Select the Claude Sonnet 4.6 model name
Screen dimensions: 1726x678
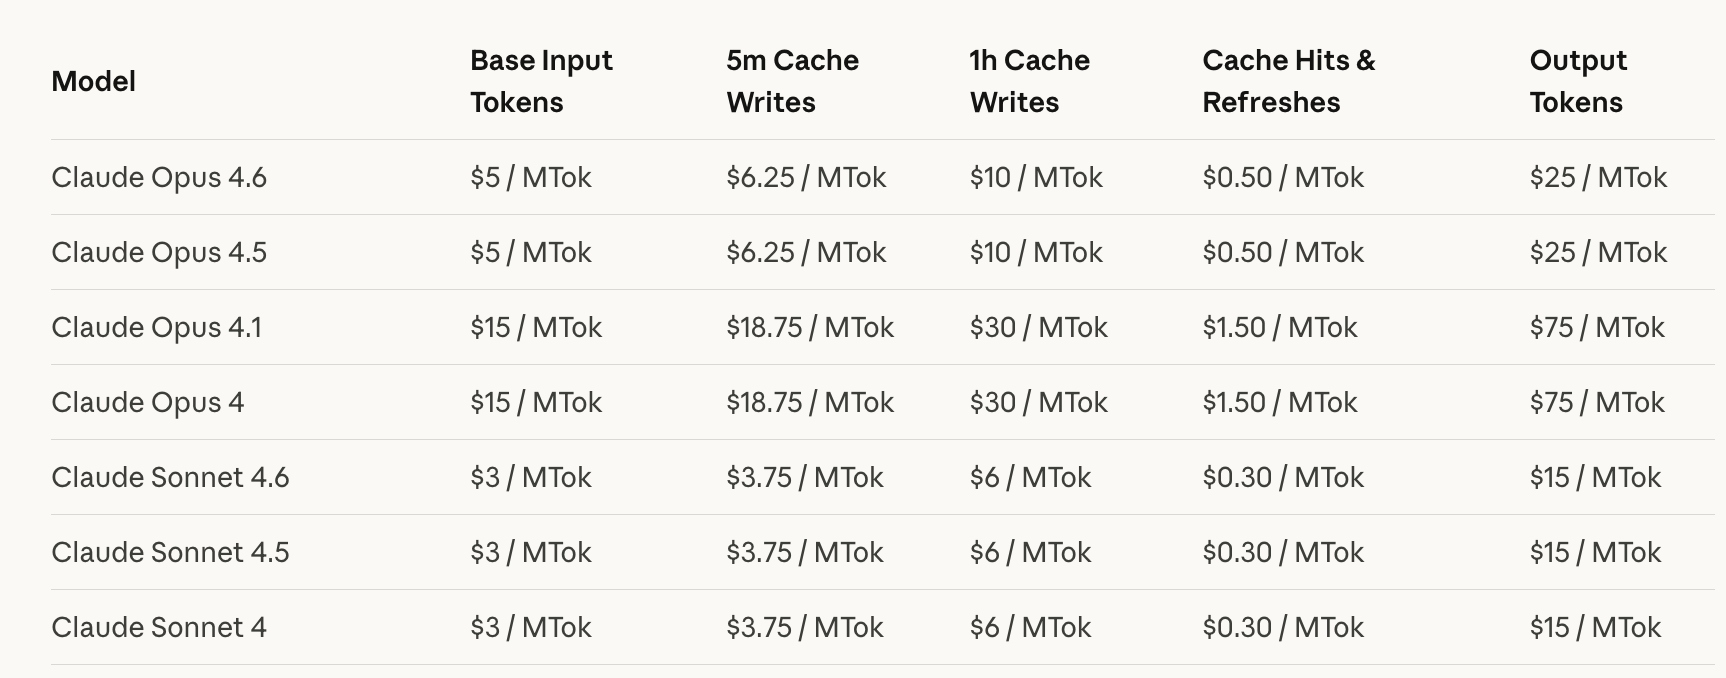click(x=170, y=477)
